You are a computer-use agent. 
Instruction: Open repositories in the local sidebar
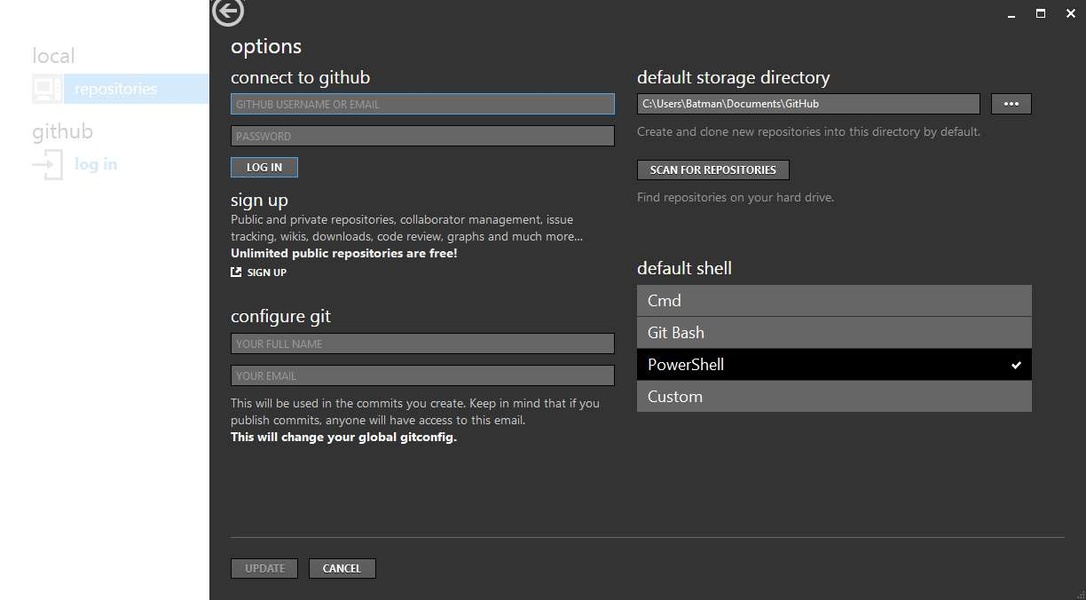[116, 89]
